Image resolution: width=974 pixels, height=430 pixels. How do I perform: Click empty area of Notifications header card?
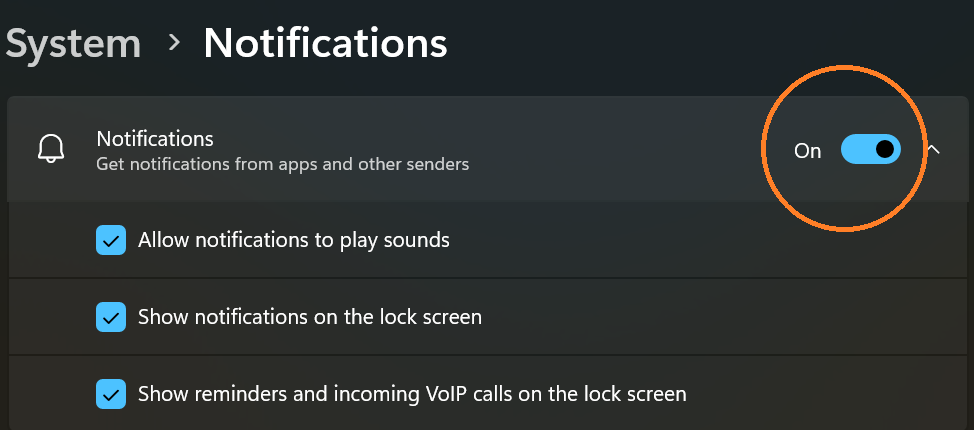tap(621, 149)
